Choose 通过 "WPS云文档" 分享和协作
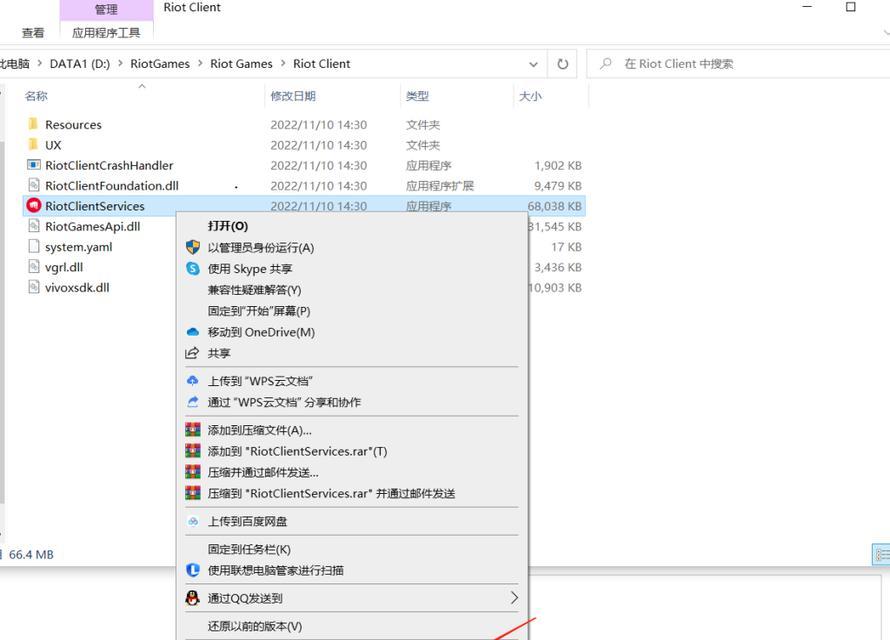Image resolution: width=890 pixels, height=640 pixels. [x=284, y=402]
